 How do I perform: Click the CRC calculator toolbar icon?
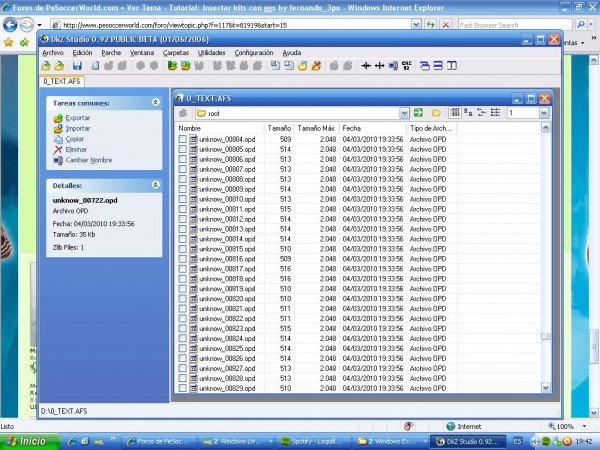pyautogui.click(x=407, y=66)
